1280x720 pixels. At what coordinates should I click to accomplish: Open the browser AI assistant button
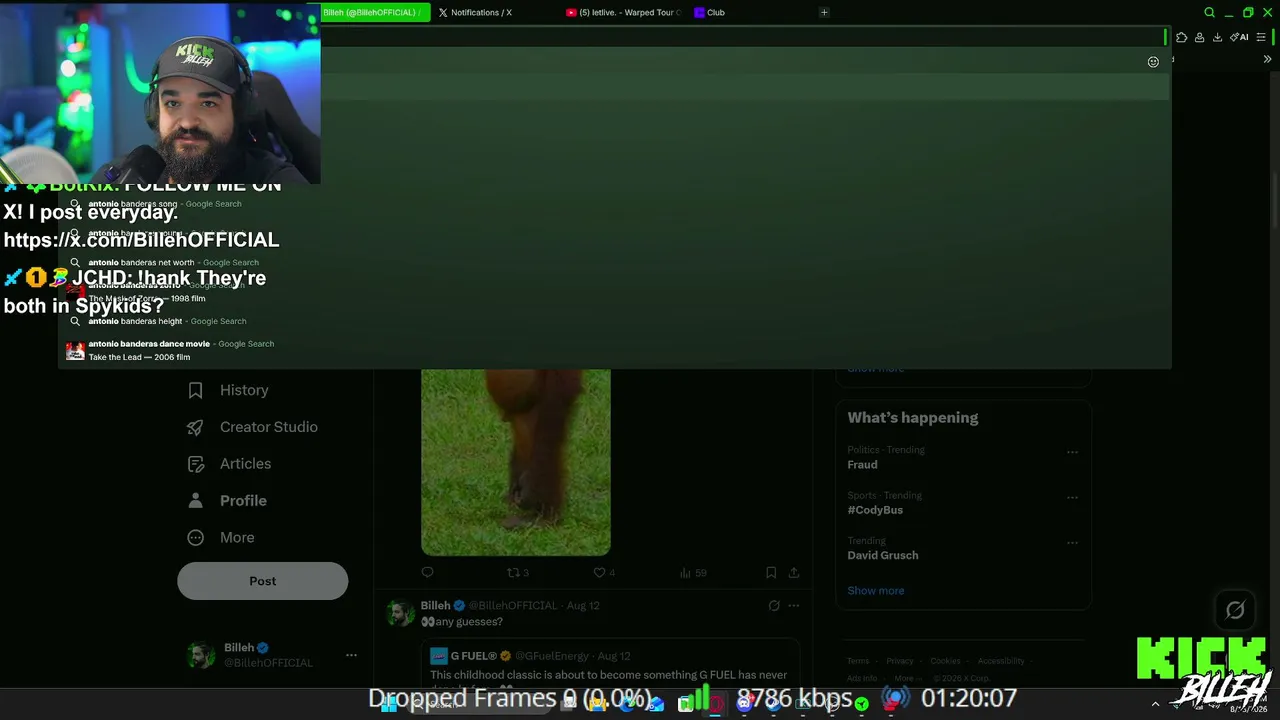point(1239,37)
